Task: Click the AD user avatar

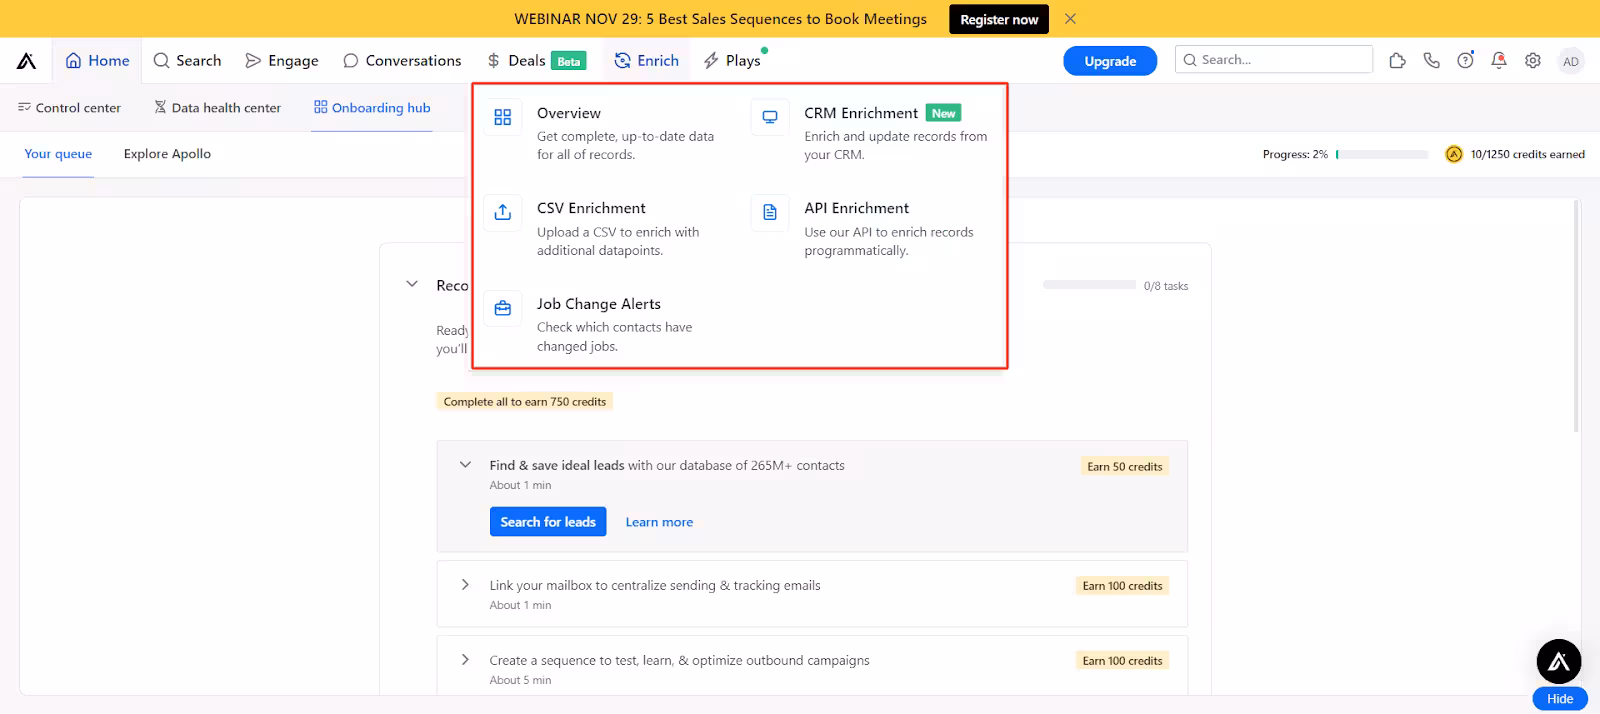Action: click(x=1570, y=61)
